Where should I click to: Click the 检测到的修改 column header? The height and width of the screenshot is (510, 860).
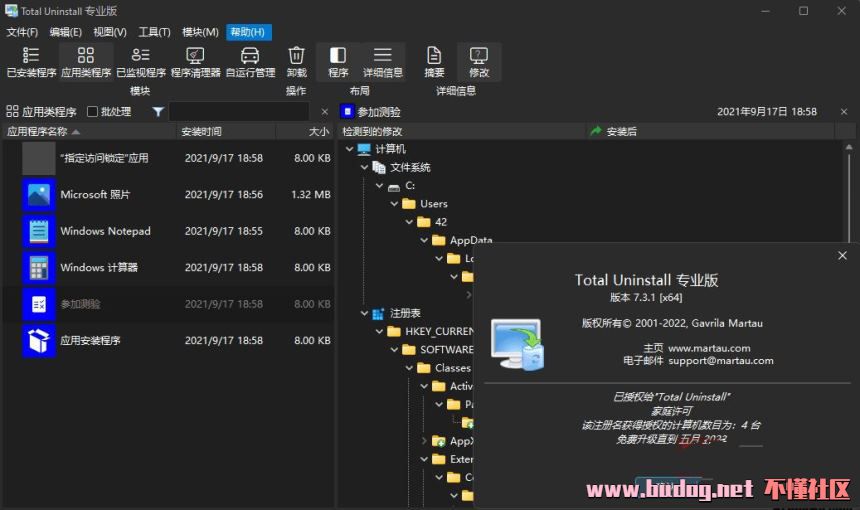[x=462, y=132]
